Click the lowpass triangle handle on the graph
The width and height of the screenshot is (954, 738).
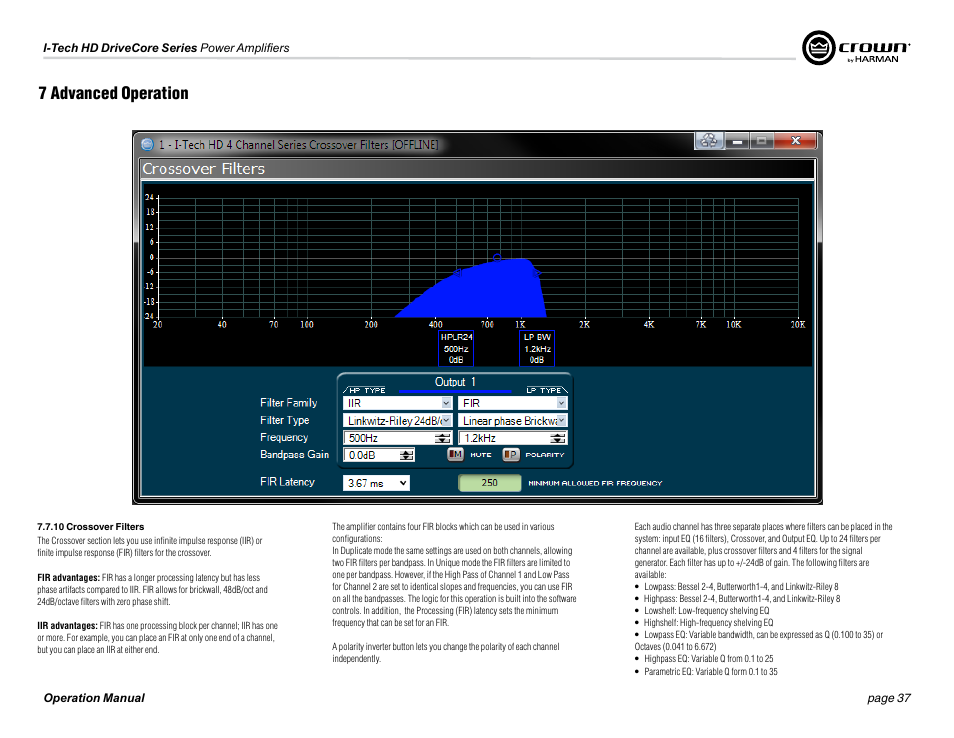537,273
